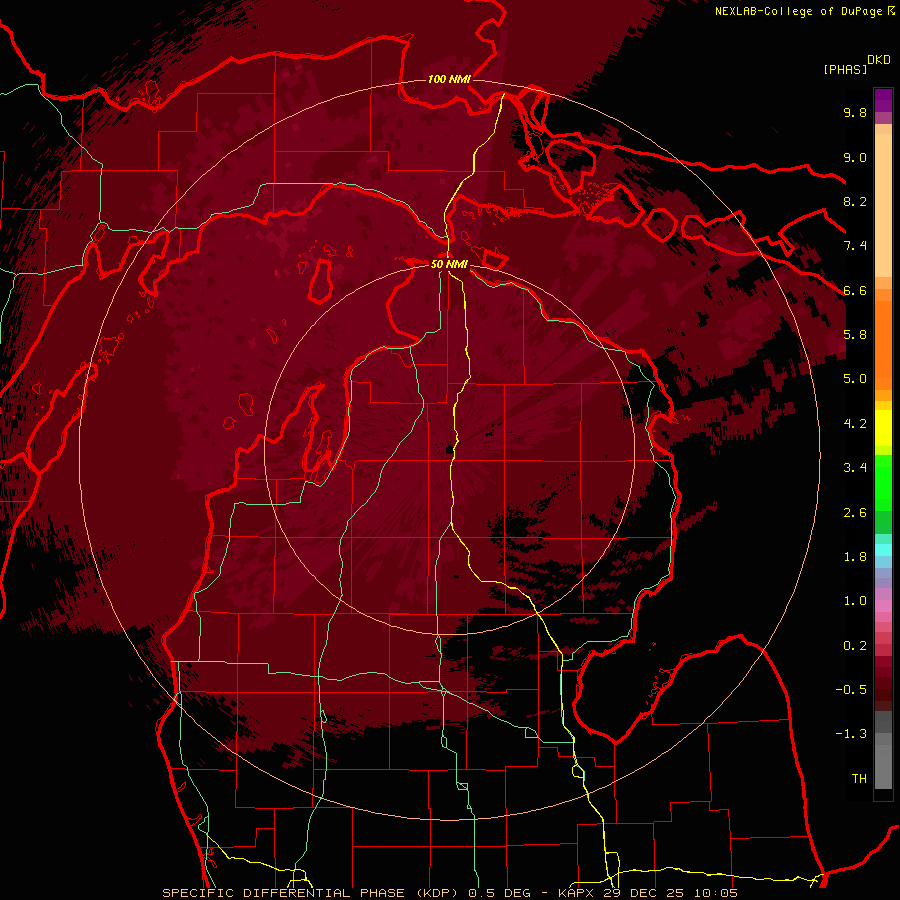Click the 1.0 legend value
Viewport: 900px width, 900px height.
click(x=855, y=602)
